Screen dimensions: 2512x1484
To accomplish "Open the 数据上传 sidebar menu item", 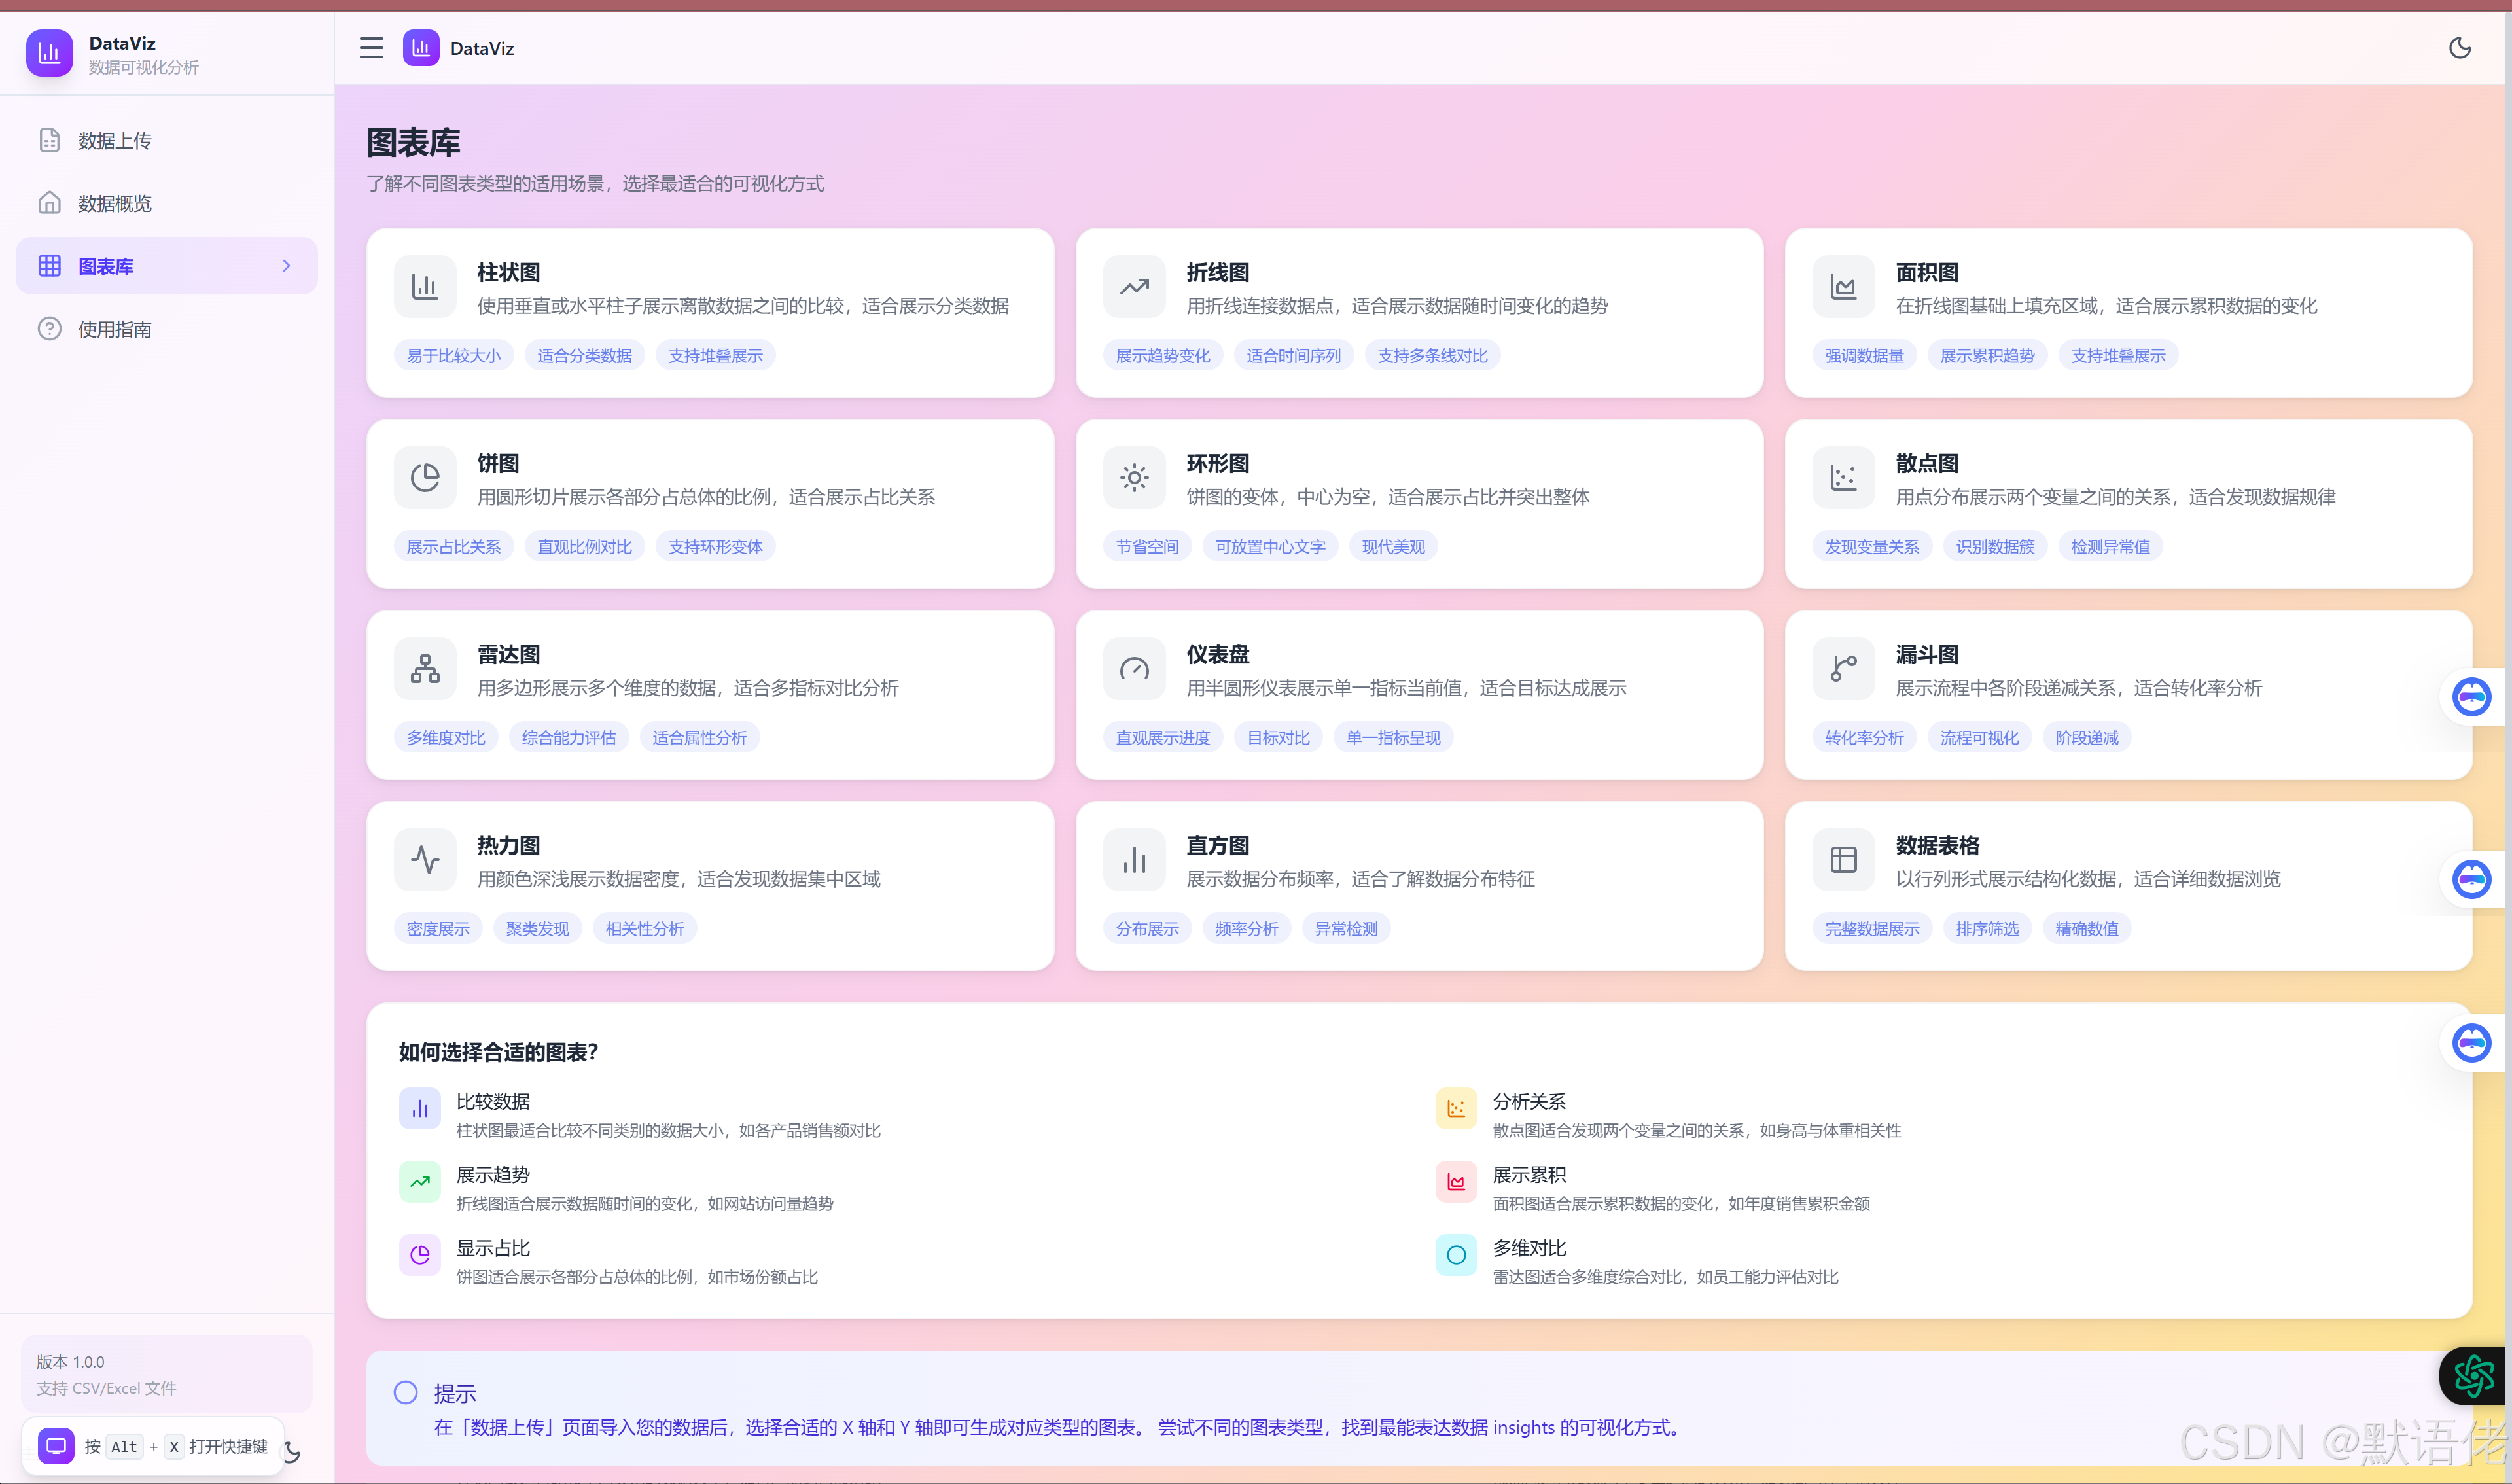I will click(x=114, y=141).
